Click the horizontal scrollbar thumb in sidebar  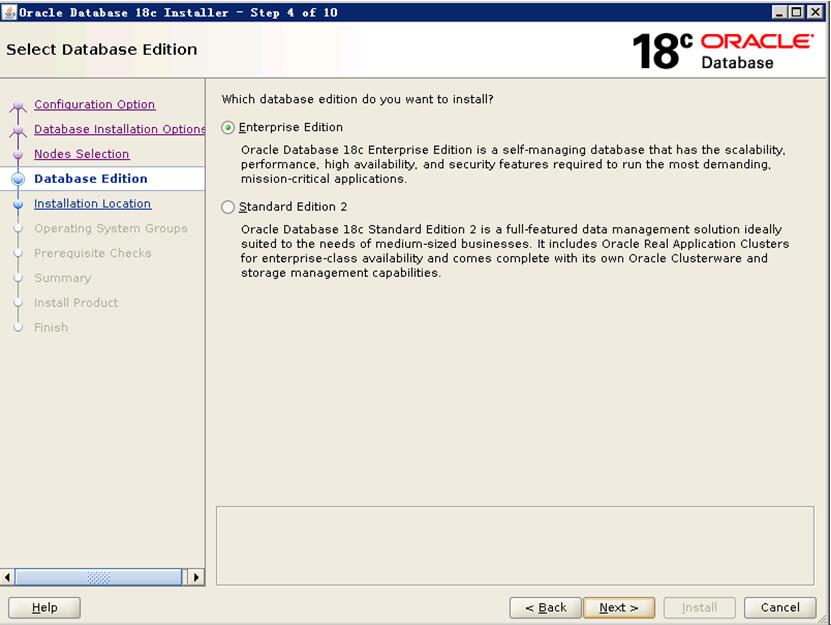[99, 577]
